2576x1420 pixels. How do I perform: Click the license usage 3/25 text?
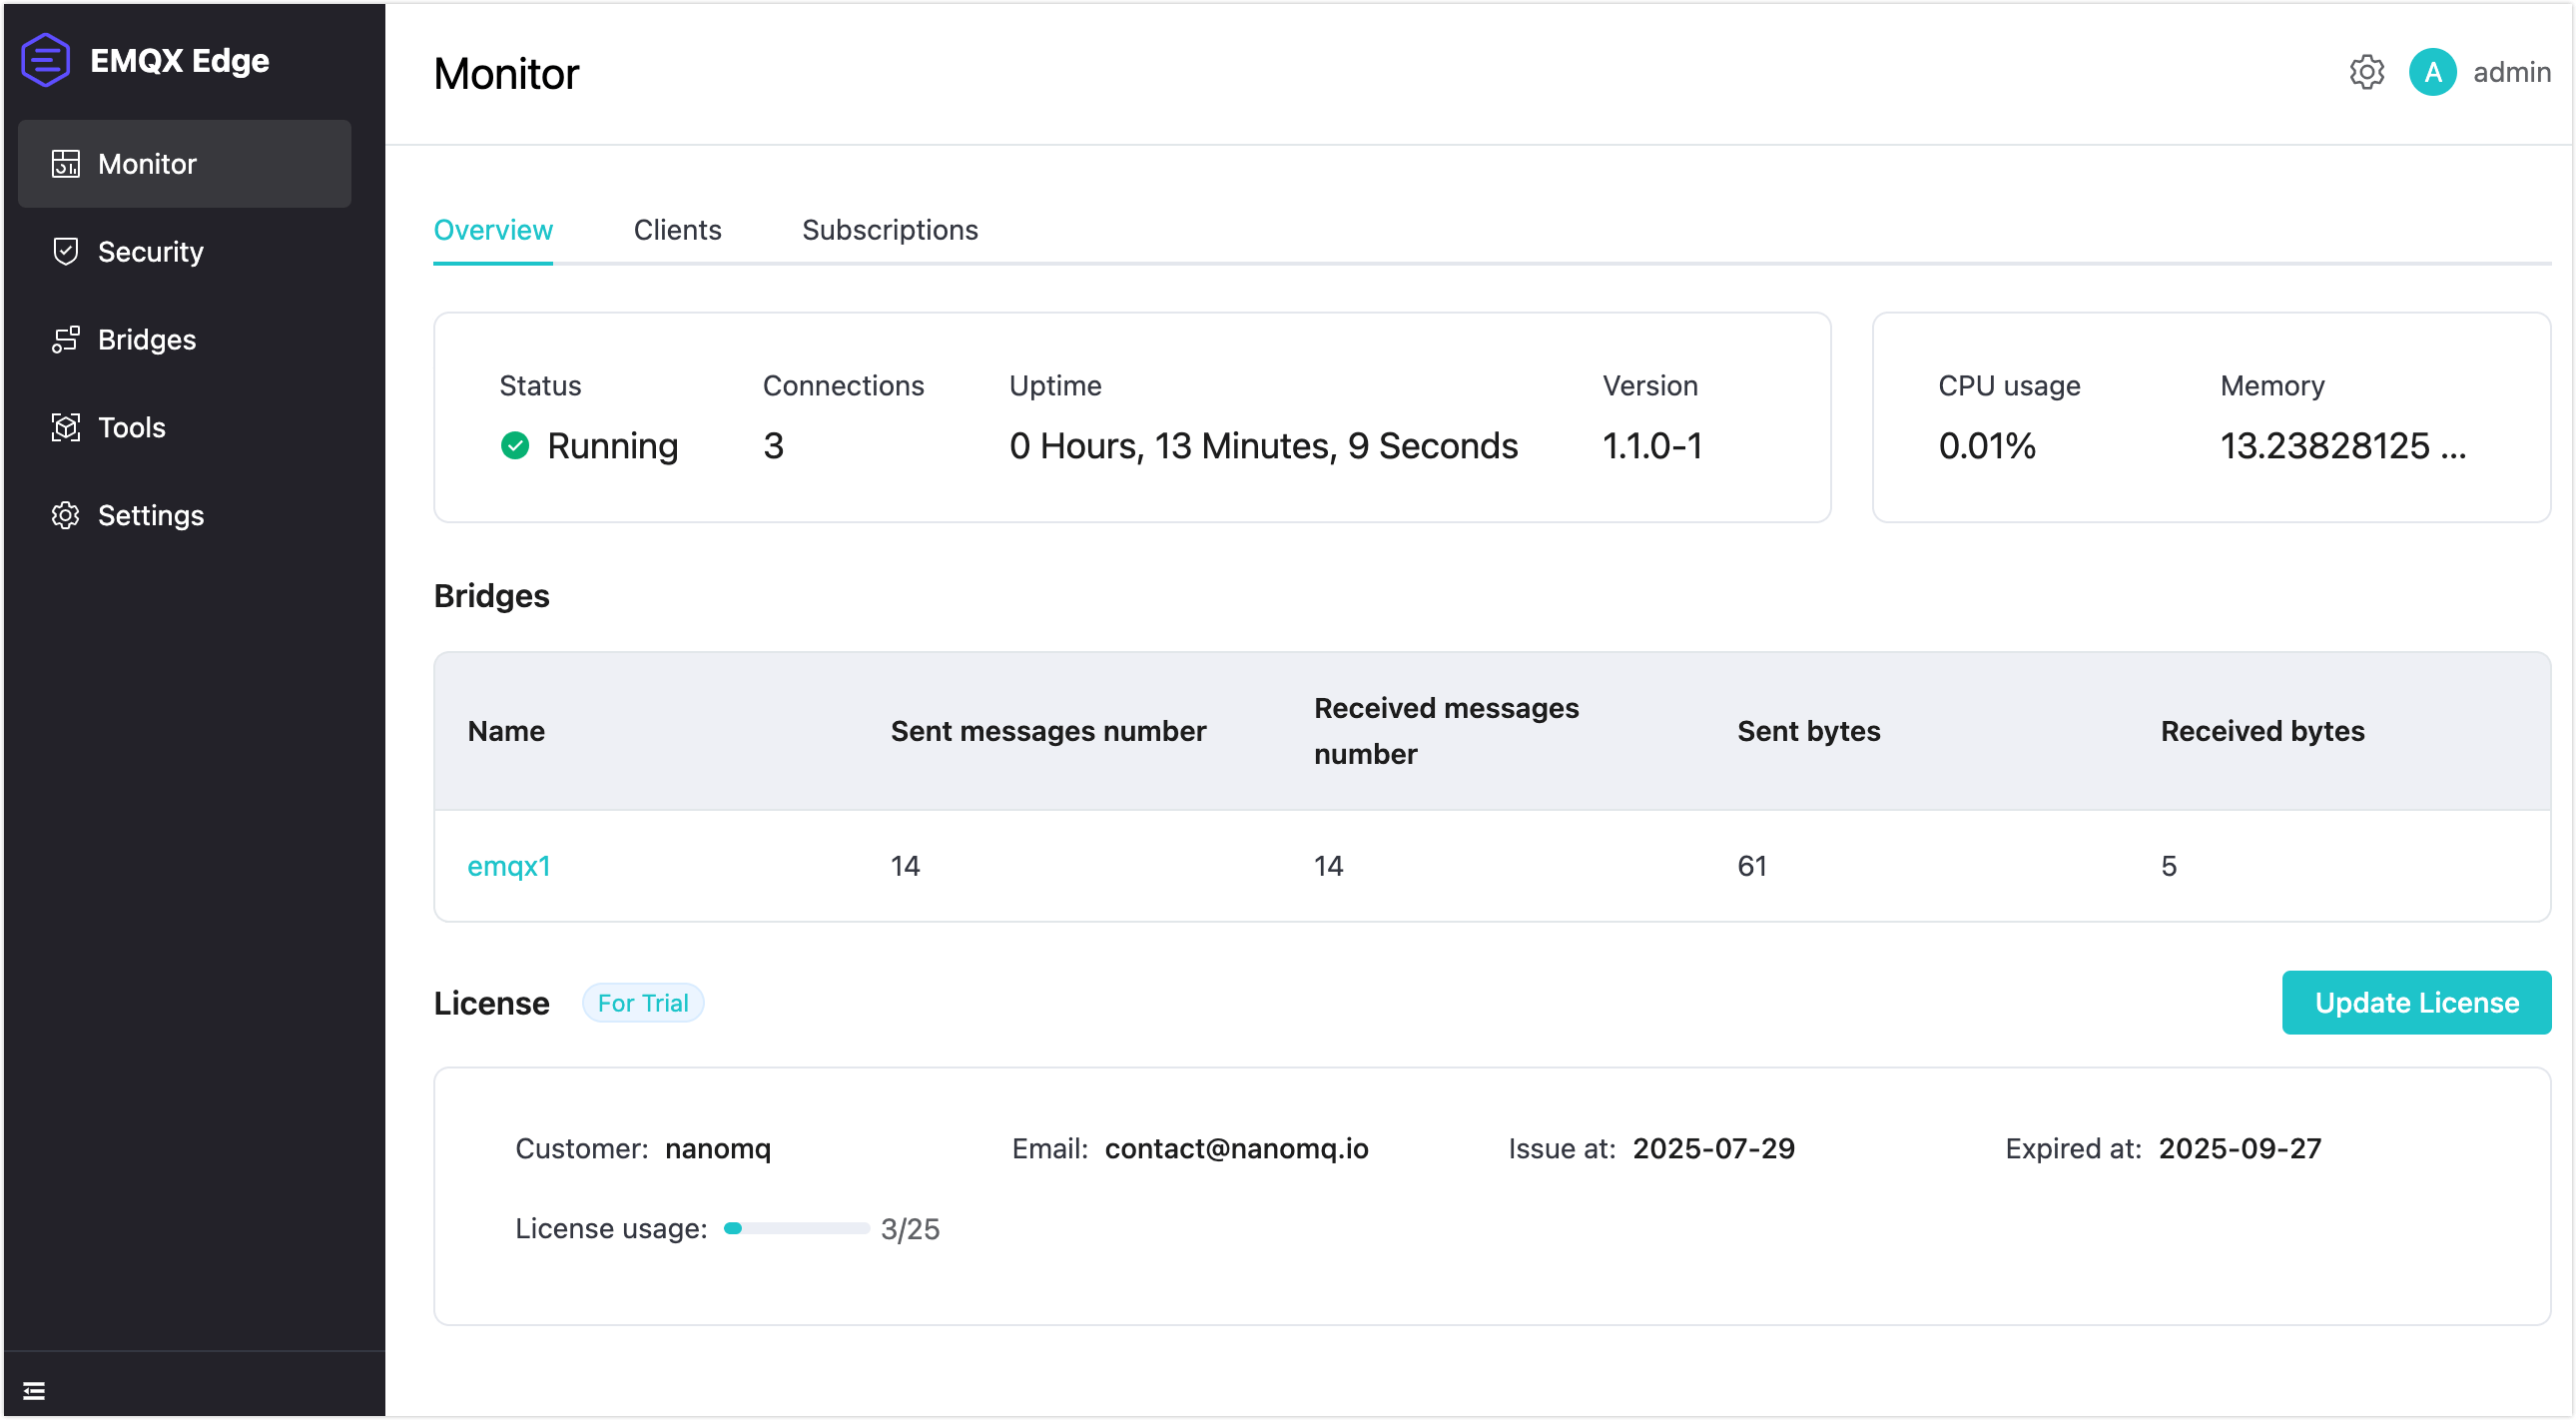pyautogui.click(x=909, y=1228)
